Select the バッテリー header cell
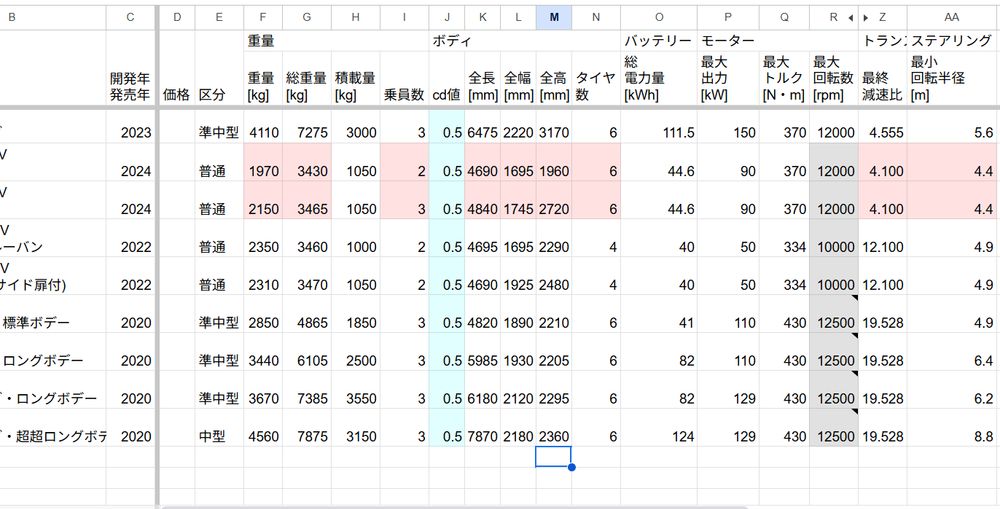The width and height of the screenshot is (1000, 509). pyautogui.click(x=659, y=41)
